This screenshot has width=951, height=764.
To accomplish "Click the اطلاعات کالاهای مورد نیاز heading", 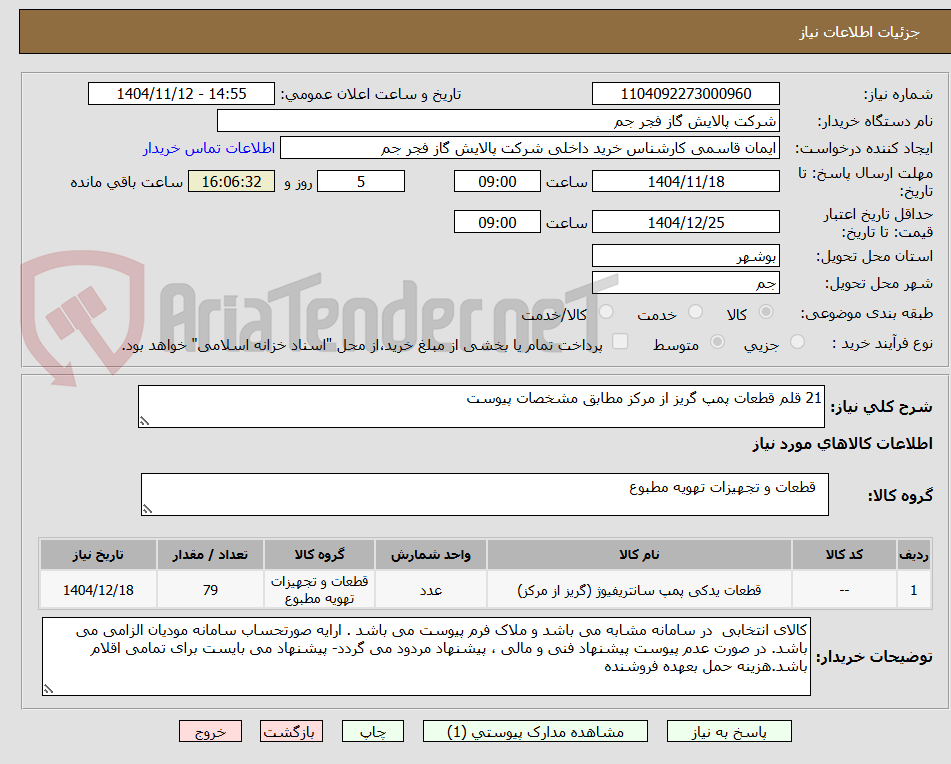I will tap(842, 443).
